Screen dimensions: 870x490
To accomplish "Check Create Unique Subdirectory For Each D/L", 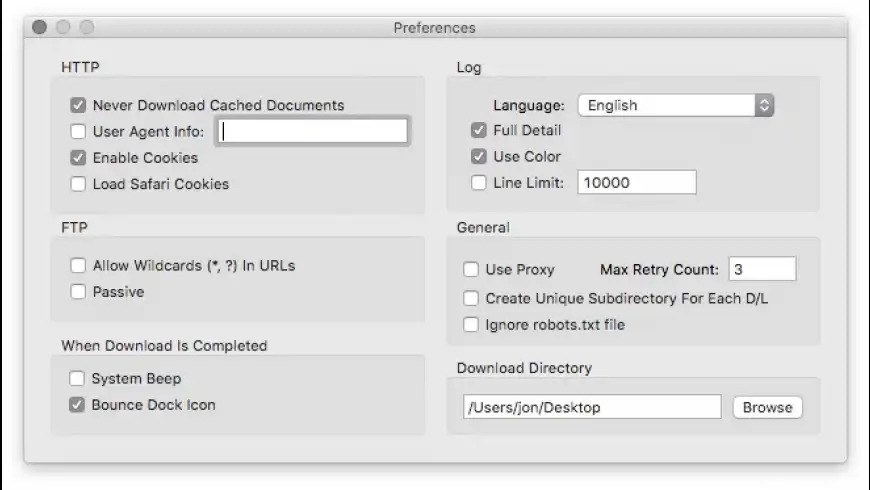I will point(470,298).
